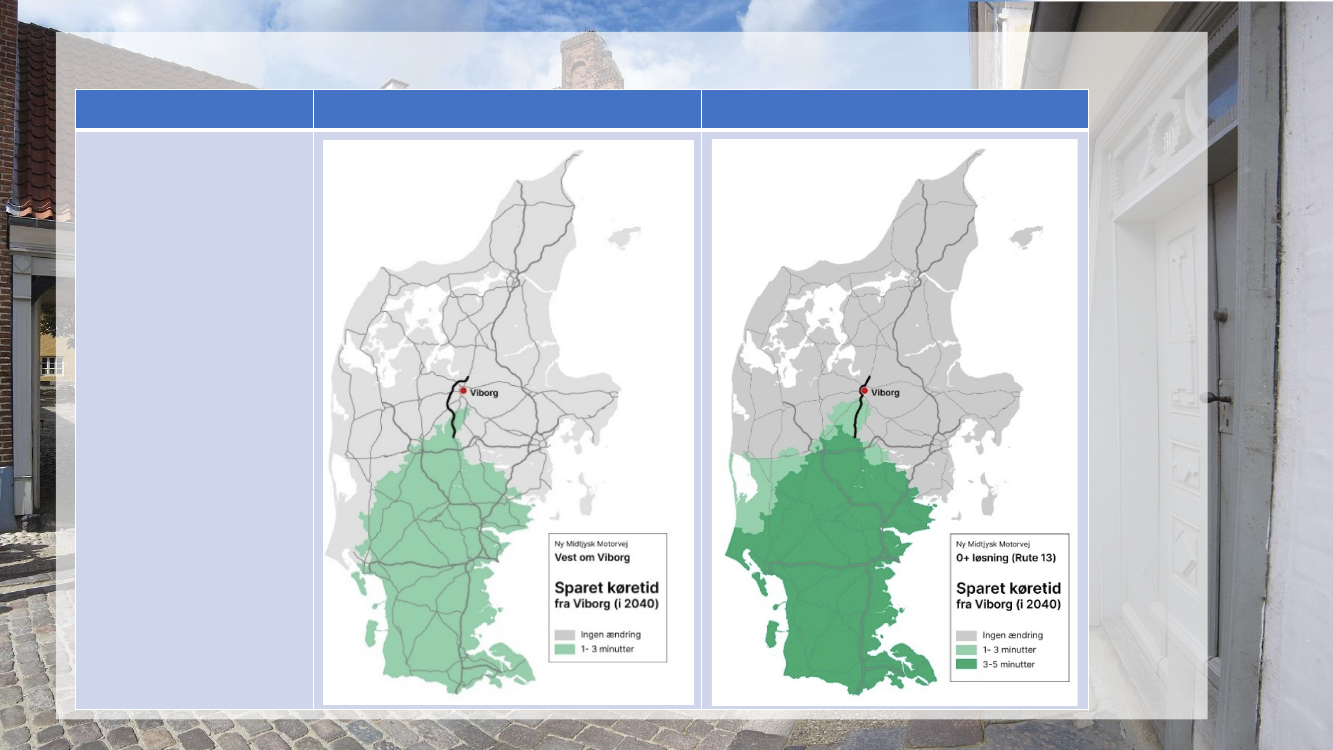
Task: Select gray 'Ingen ændring' swatch in left legend
Action: 565,634
